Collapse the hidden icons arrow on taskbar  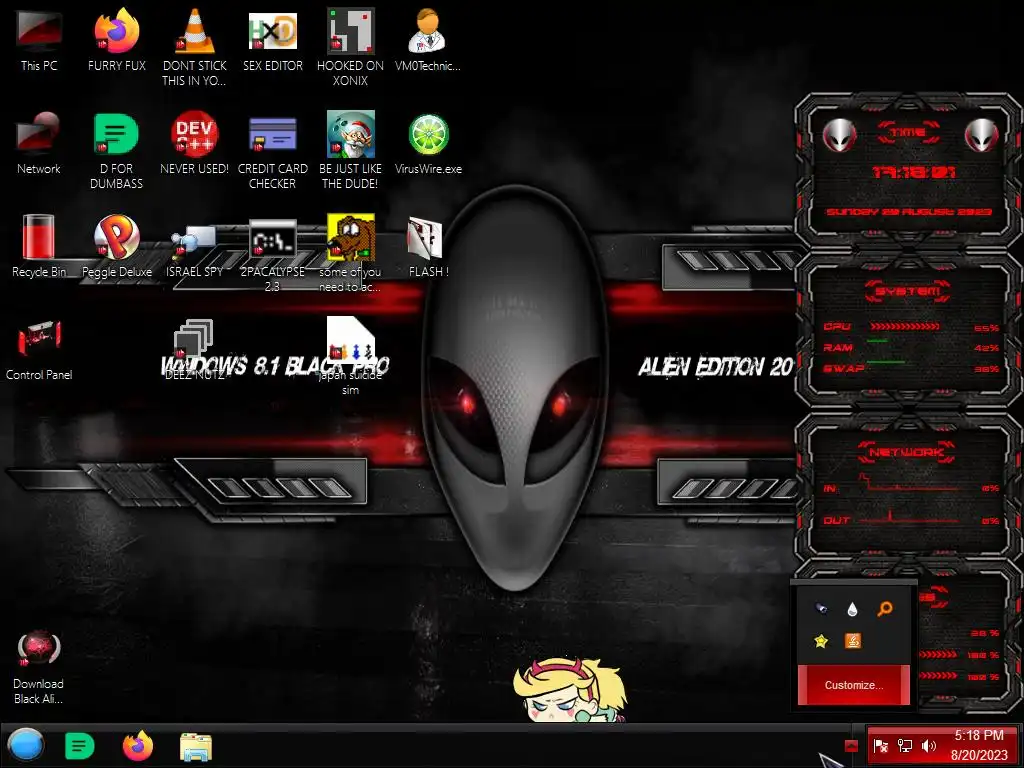click(850, 745)
